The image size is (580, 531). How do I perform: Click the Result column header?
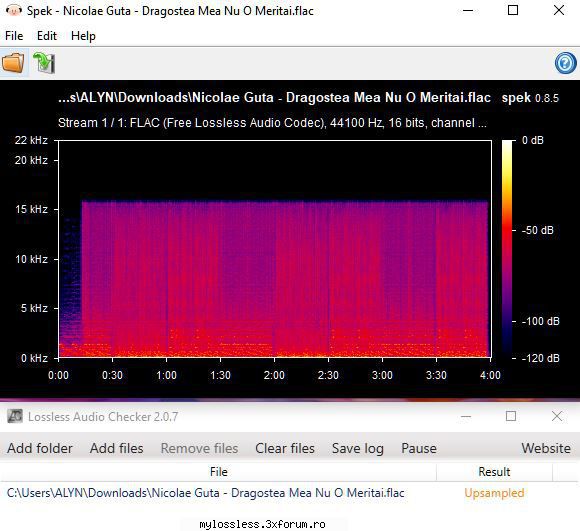[494, 472]
